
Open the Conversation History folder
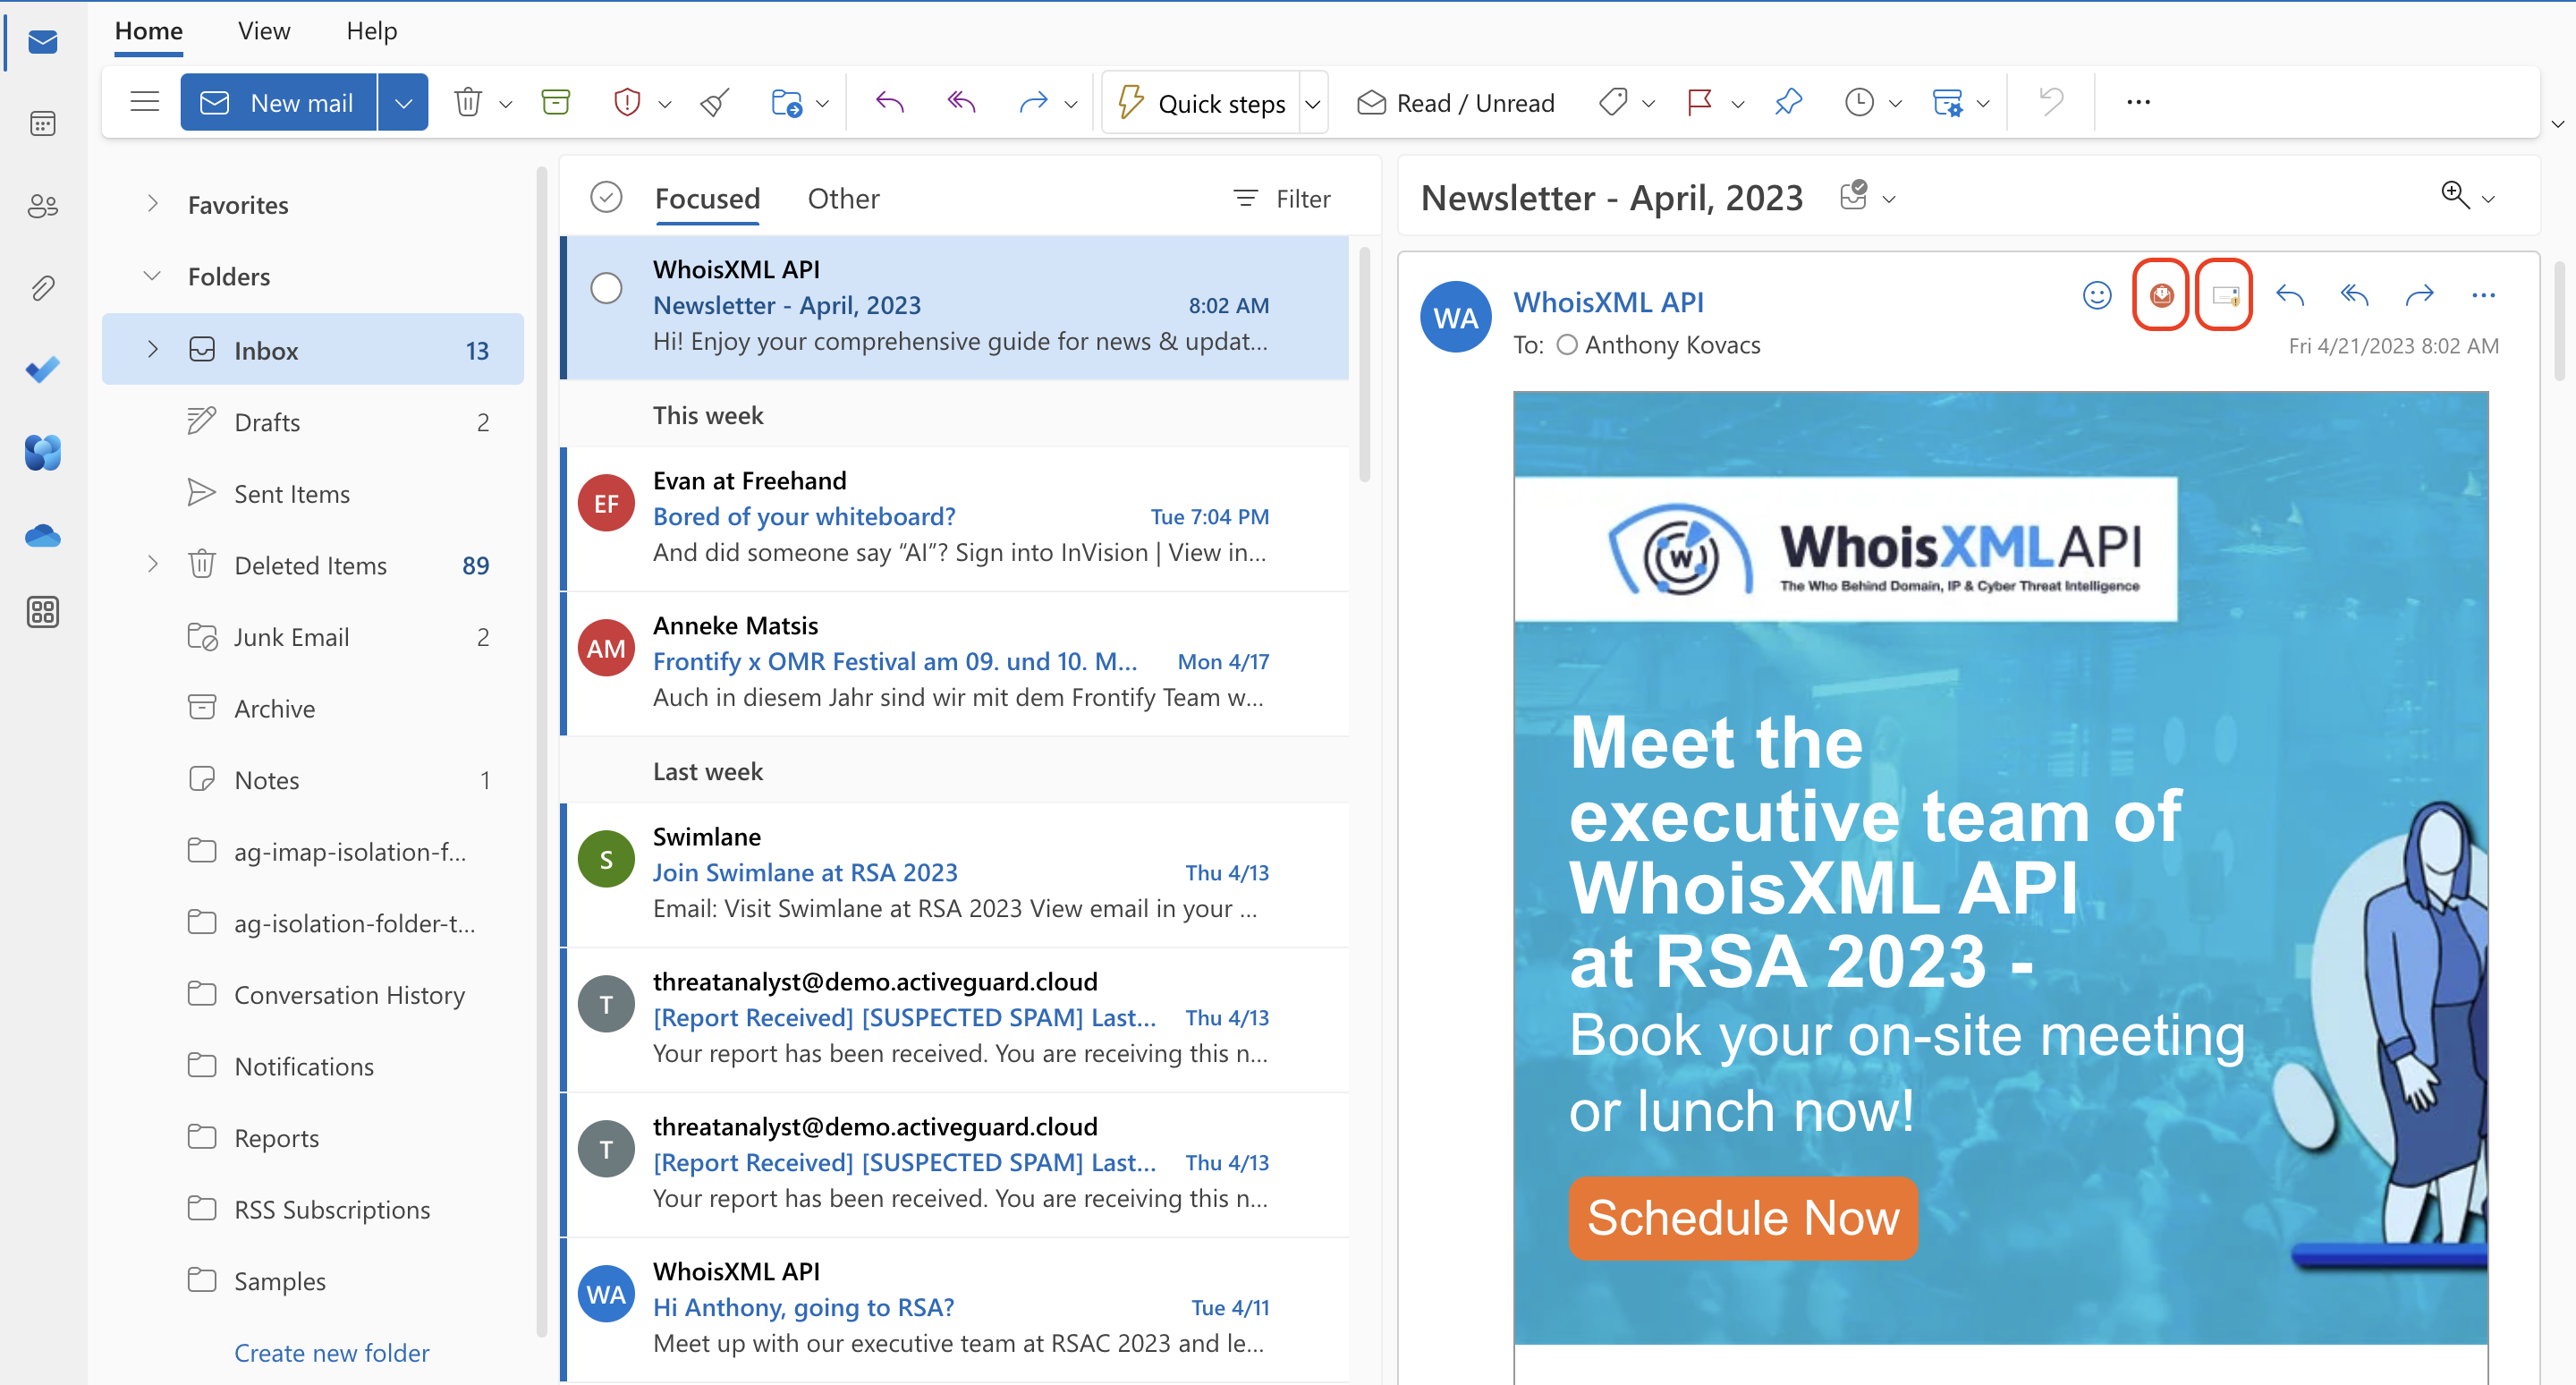[x=313, y=994]
